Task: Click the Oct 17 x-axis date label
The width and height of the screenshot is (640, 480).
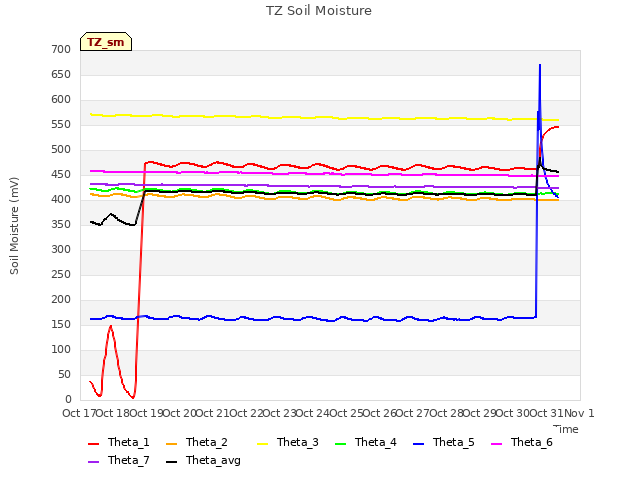Action: (x=79, y=413)
